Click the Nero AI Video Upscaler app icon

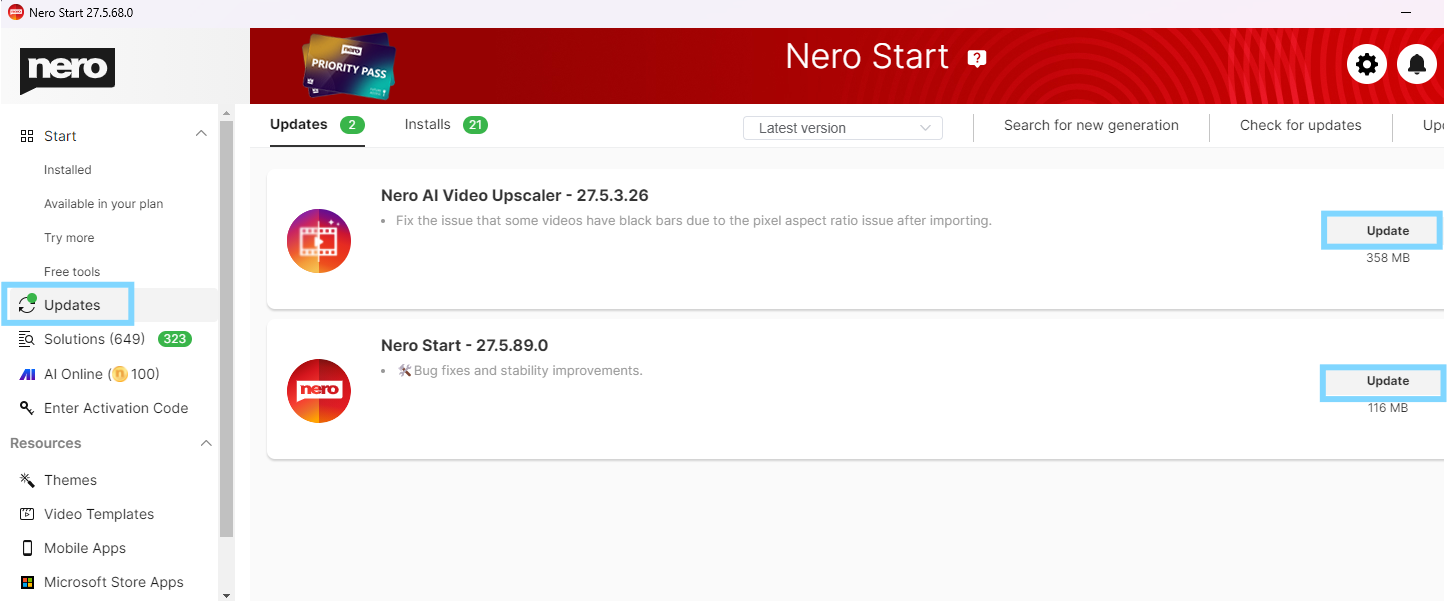(319, 241)
